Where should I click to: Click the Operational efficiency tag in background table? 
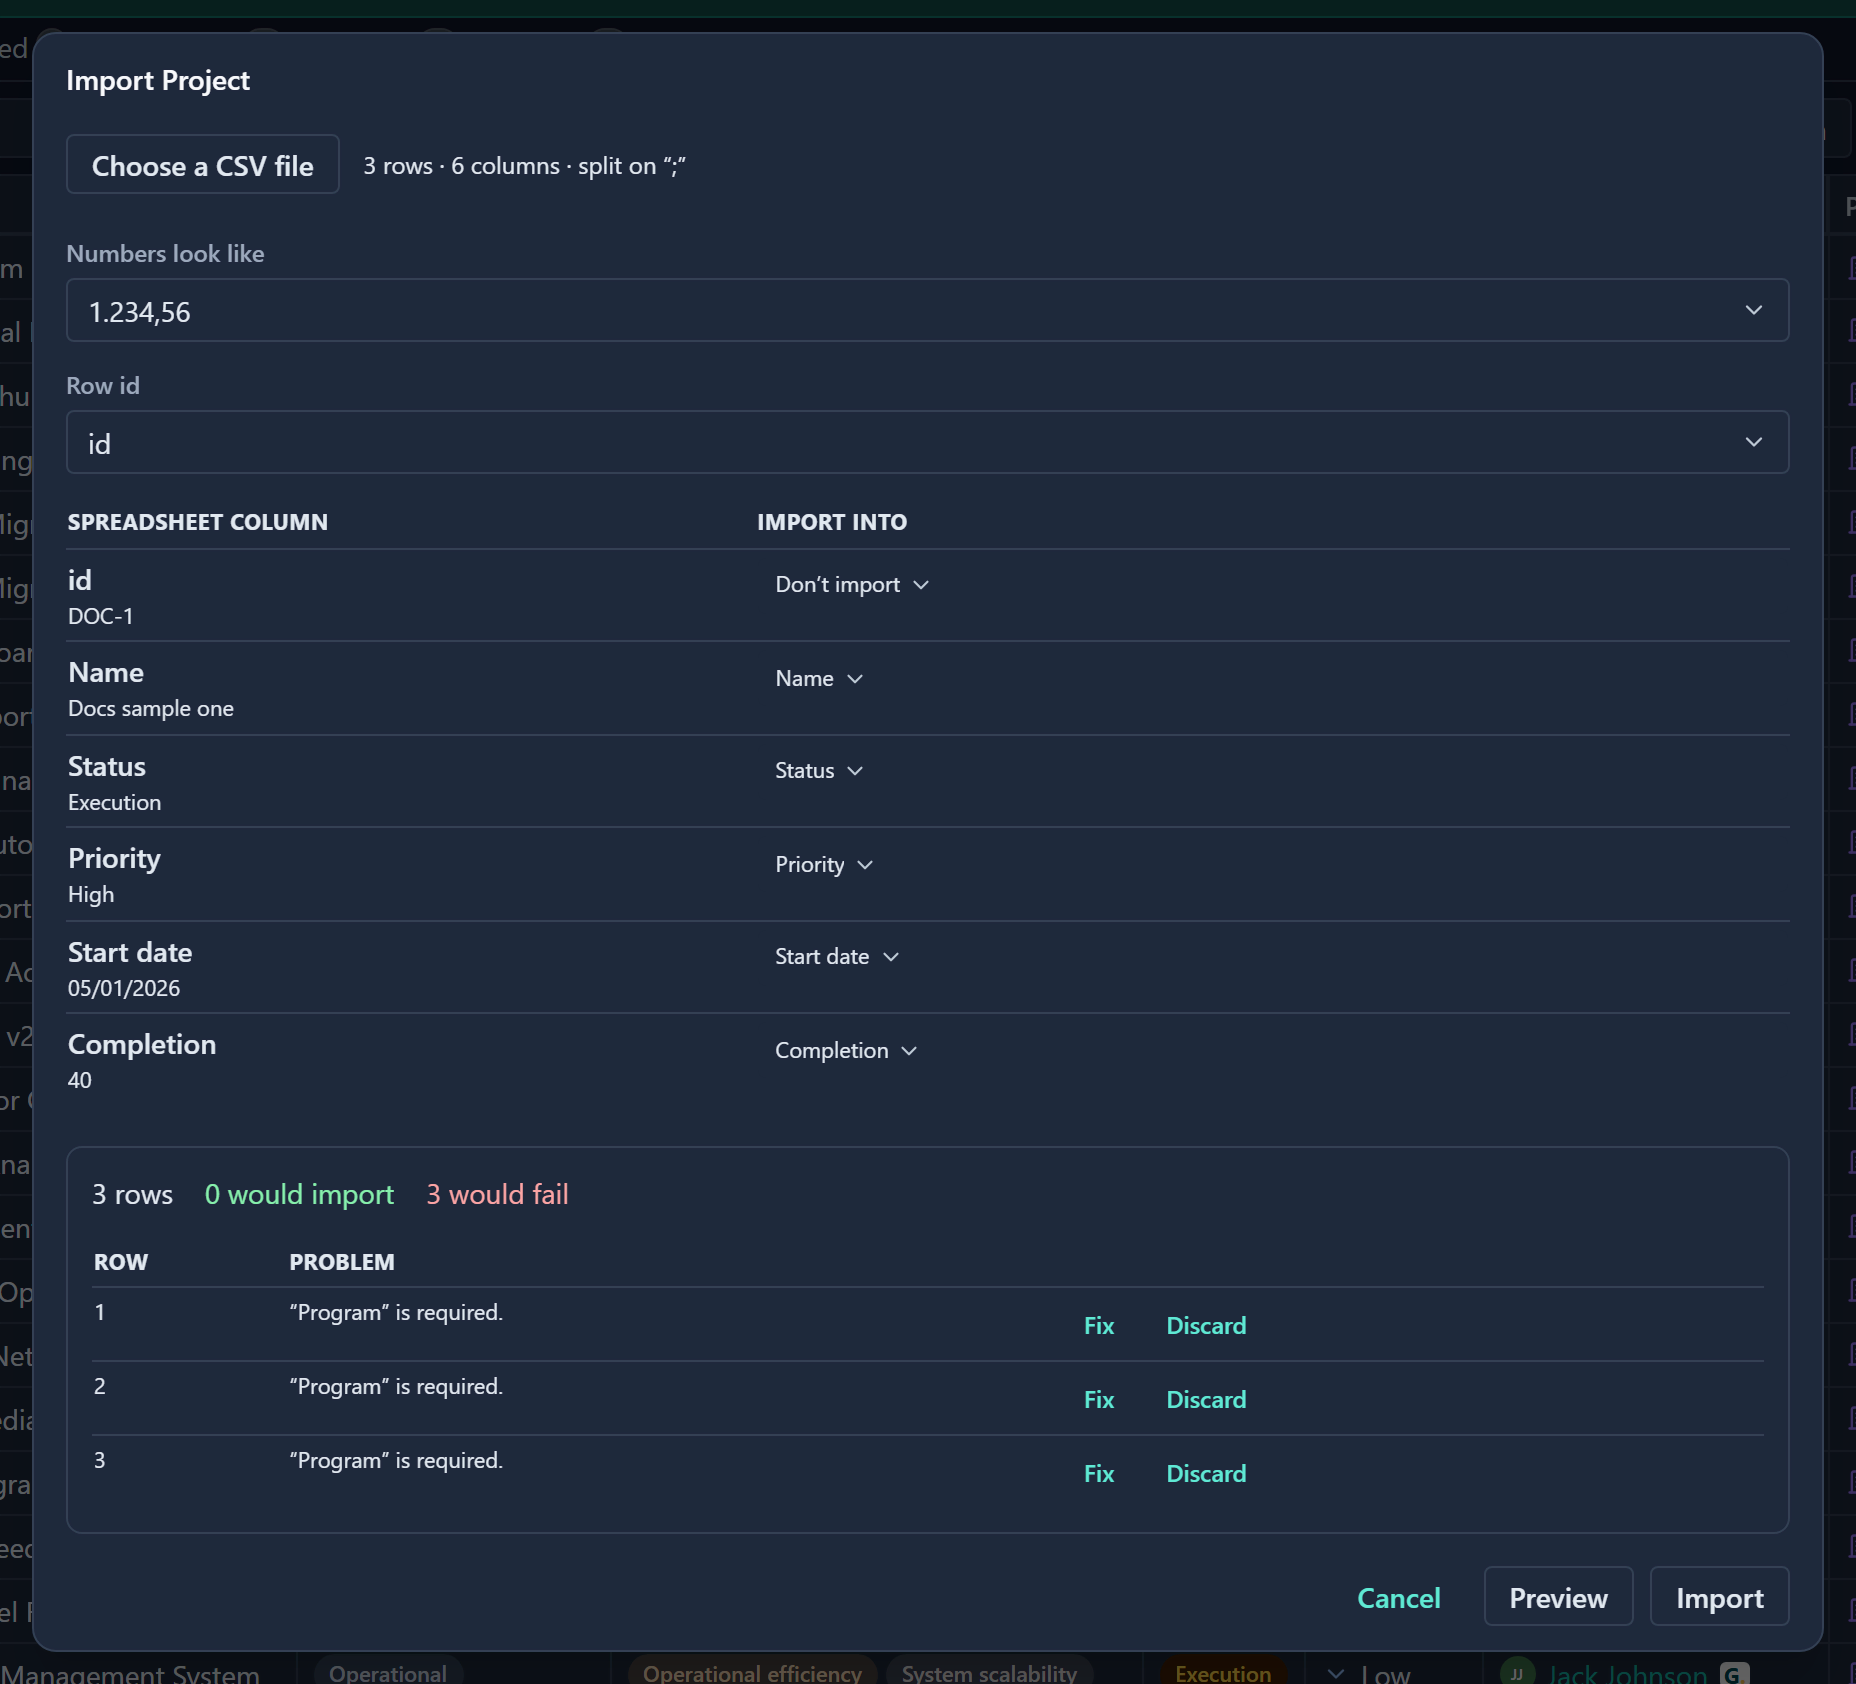pos(752,1673)
